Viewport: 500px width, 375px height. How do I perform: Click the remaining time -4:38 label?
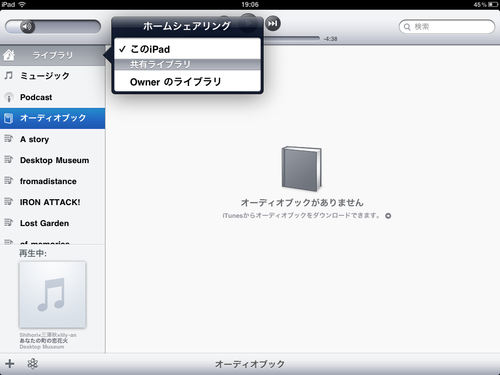click(x=330, y=39)
